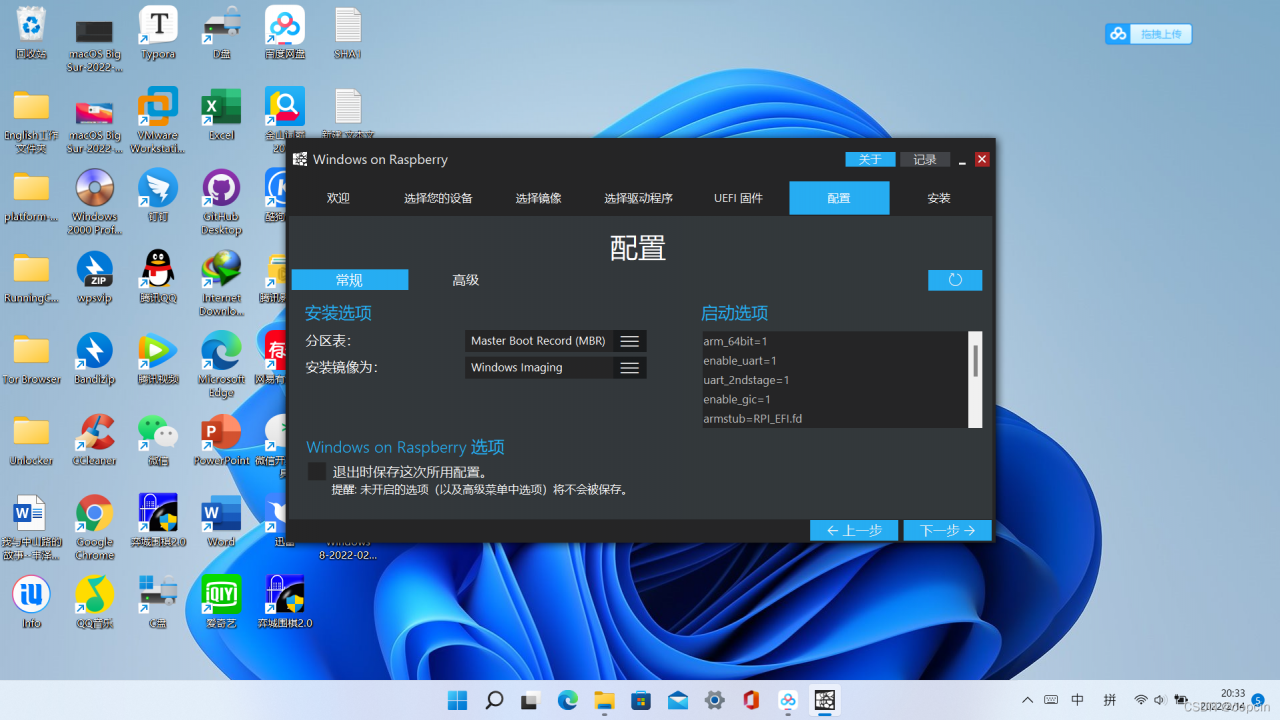Open GitHub Desktop shortcut
The image size is (1280, 720).
click(x=221, y=202)
